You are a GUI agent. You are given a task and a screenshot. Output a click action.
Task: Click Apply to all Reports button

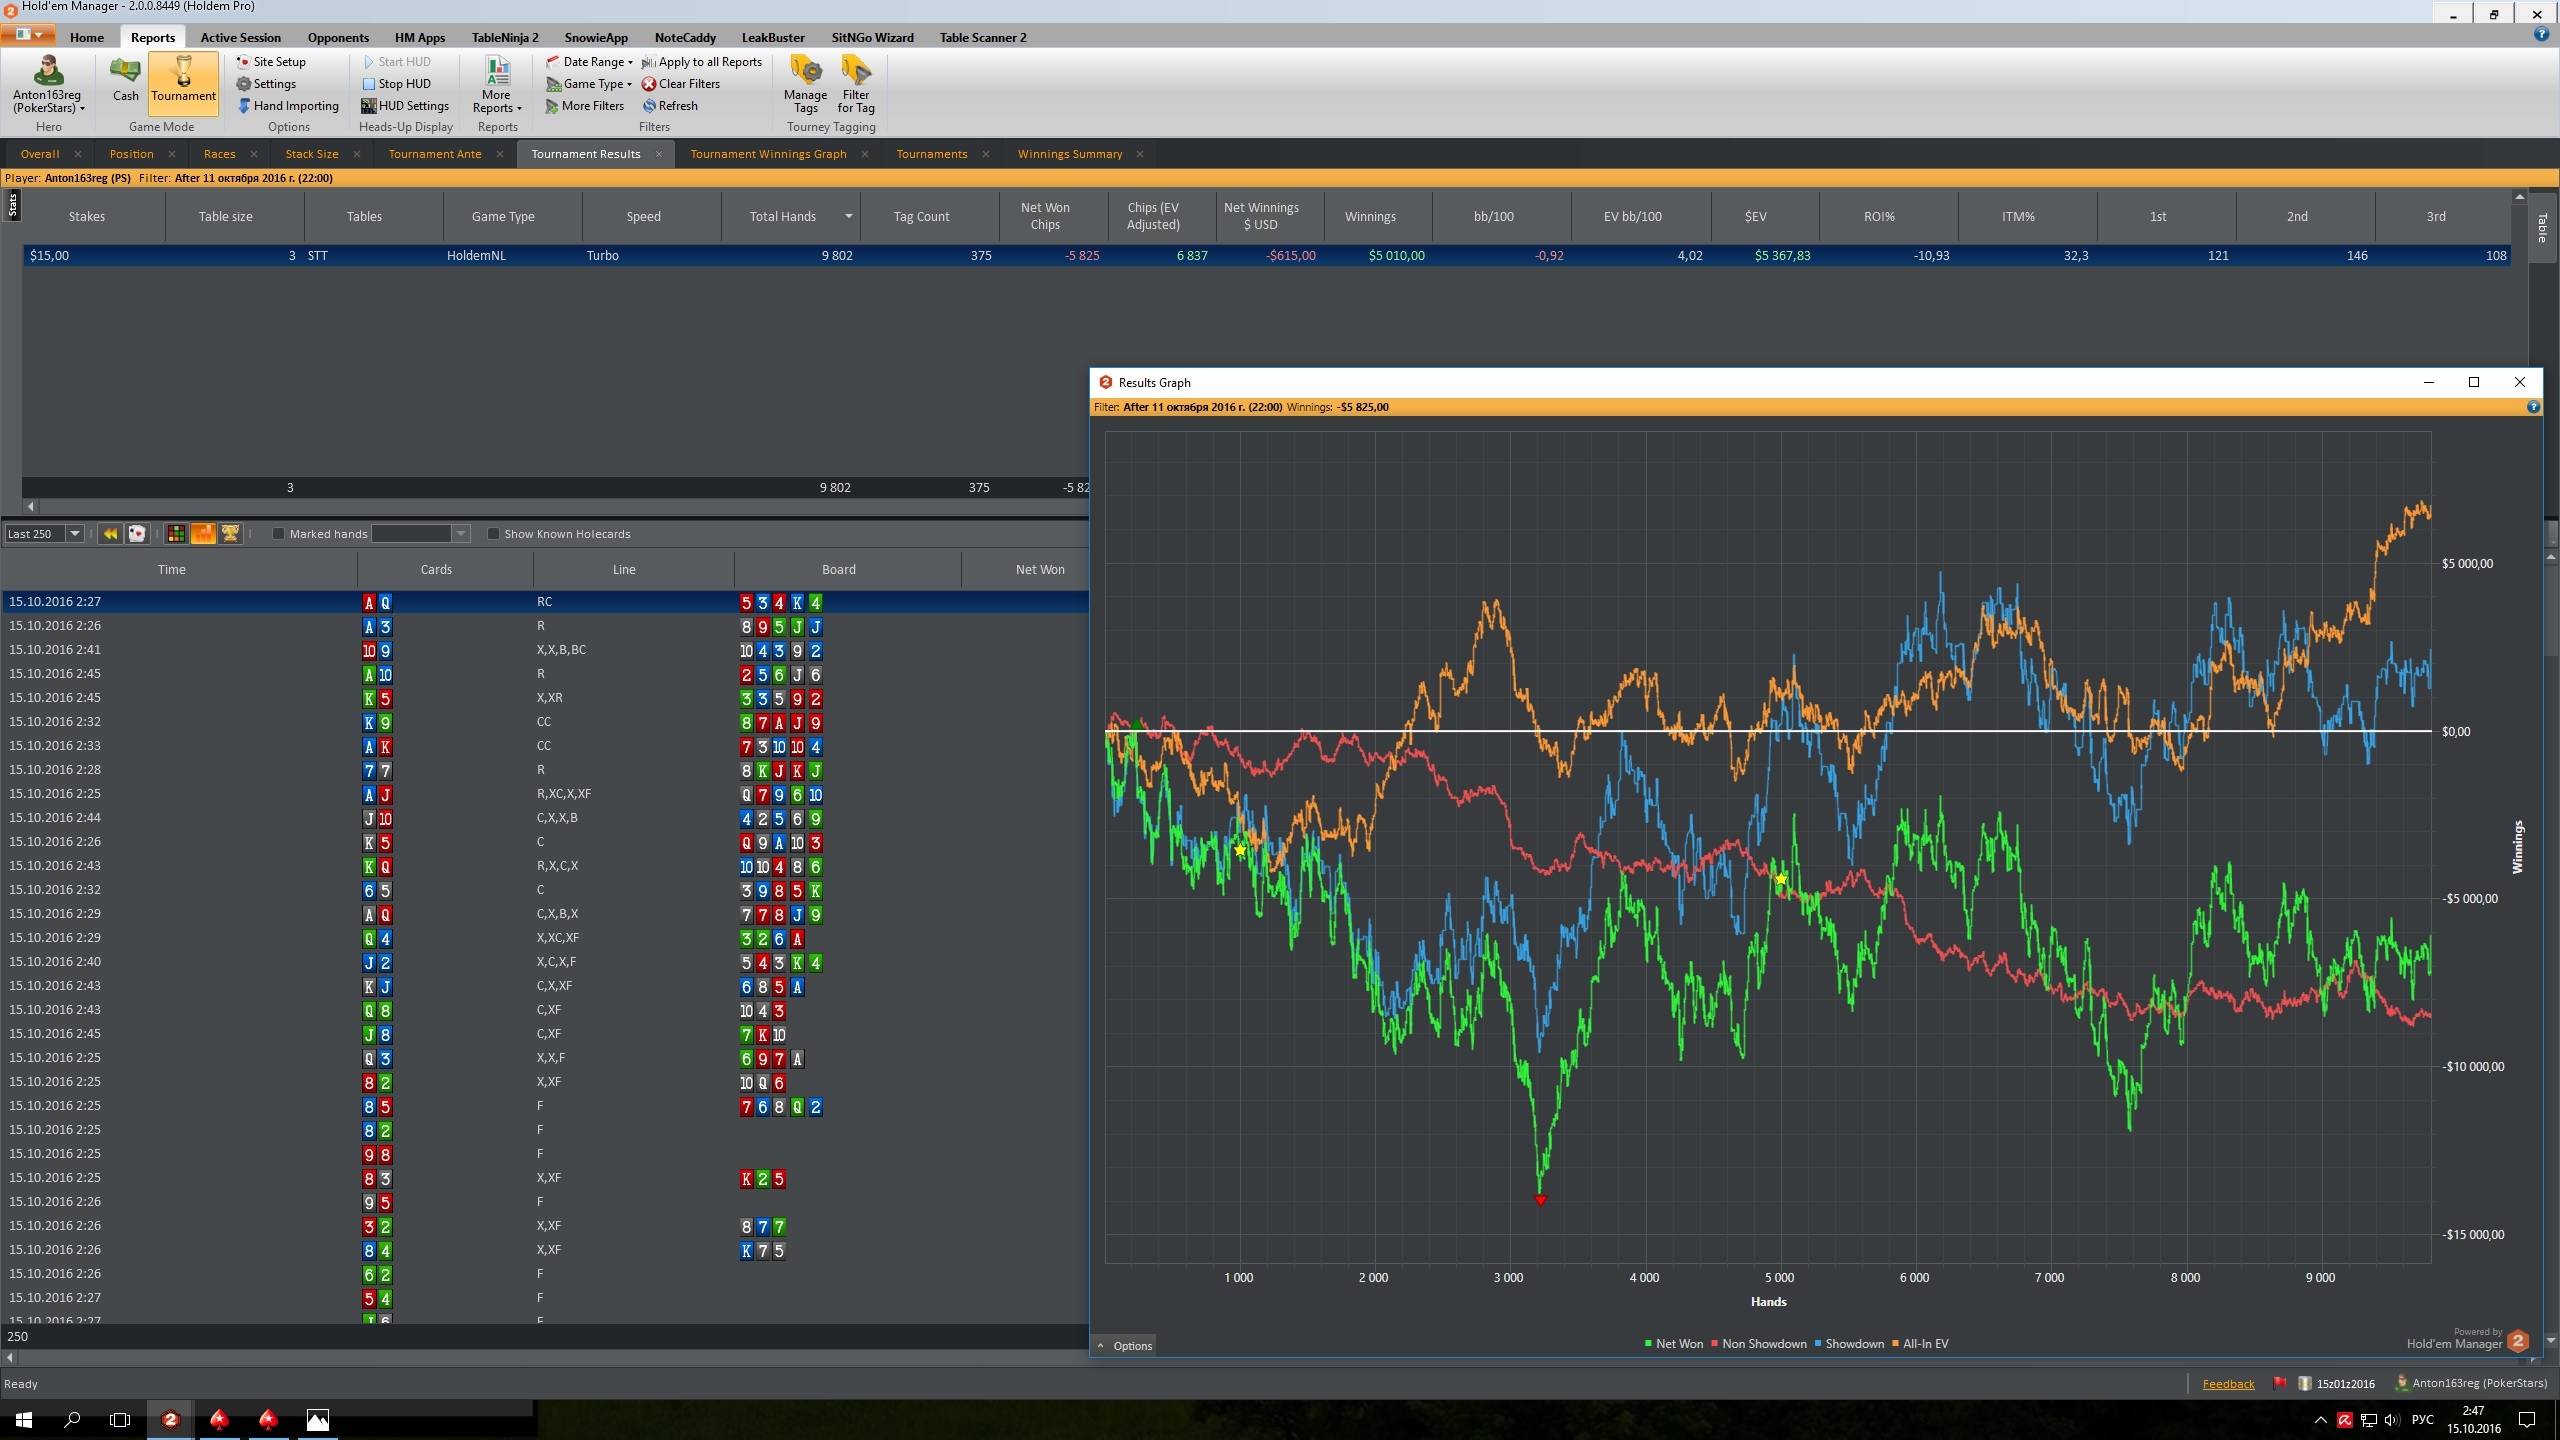[702, 62]
